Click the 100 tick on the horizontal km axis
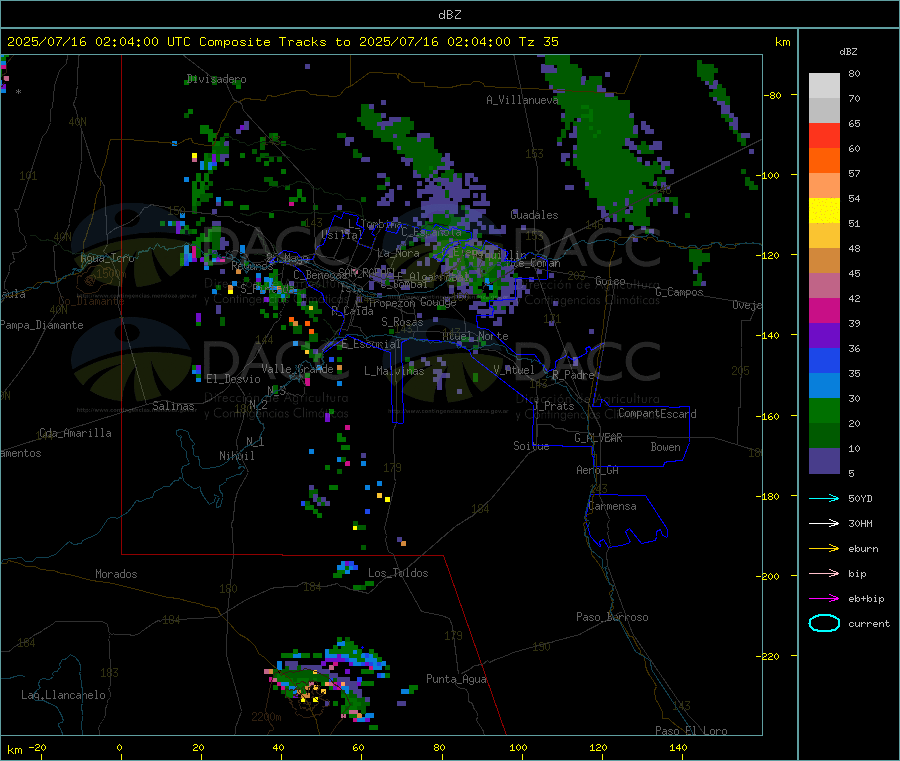This screenshot has width=900, height=761. pyautogui.click(x=518, y=748)
